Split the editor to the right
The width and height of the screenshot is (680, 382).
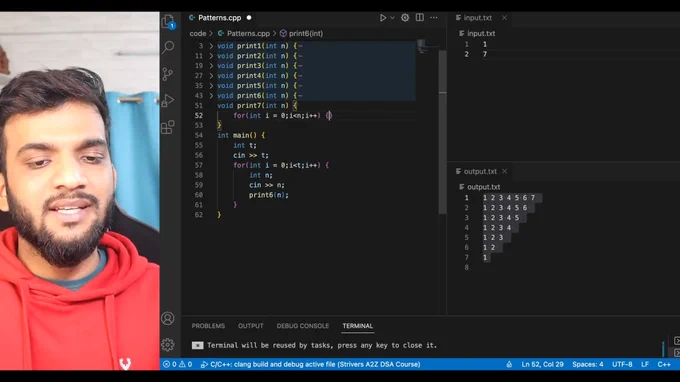click(x=420, y=18)
